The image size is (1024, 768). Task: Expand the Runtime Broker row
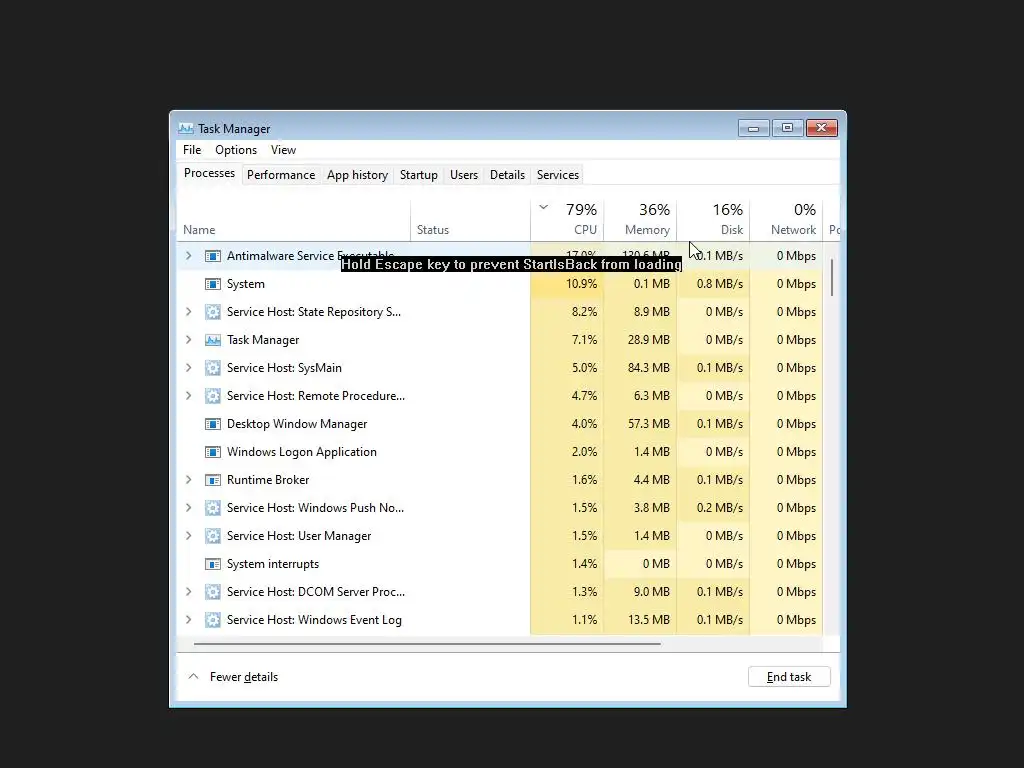[189, 480]
